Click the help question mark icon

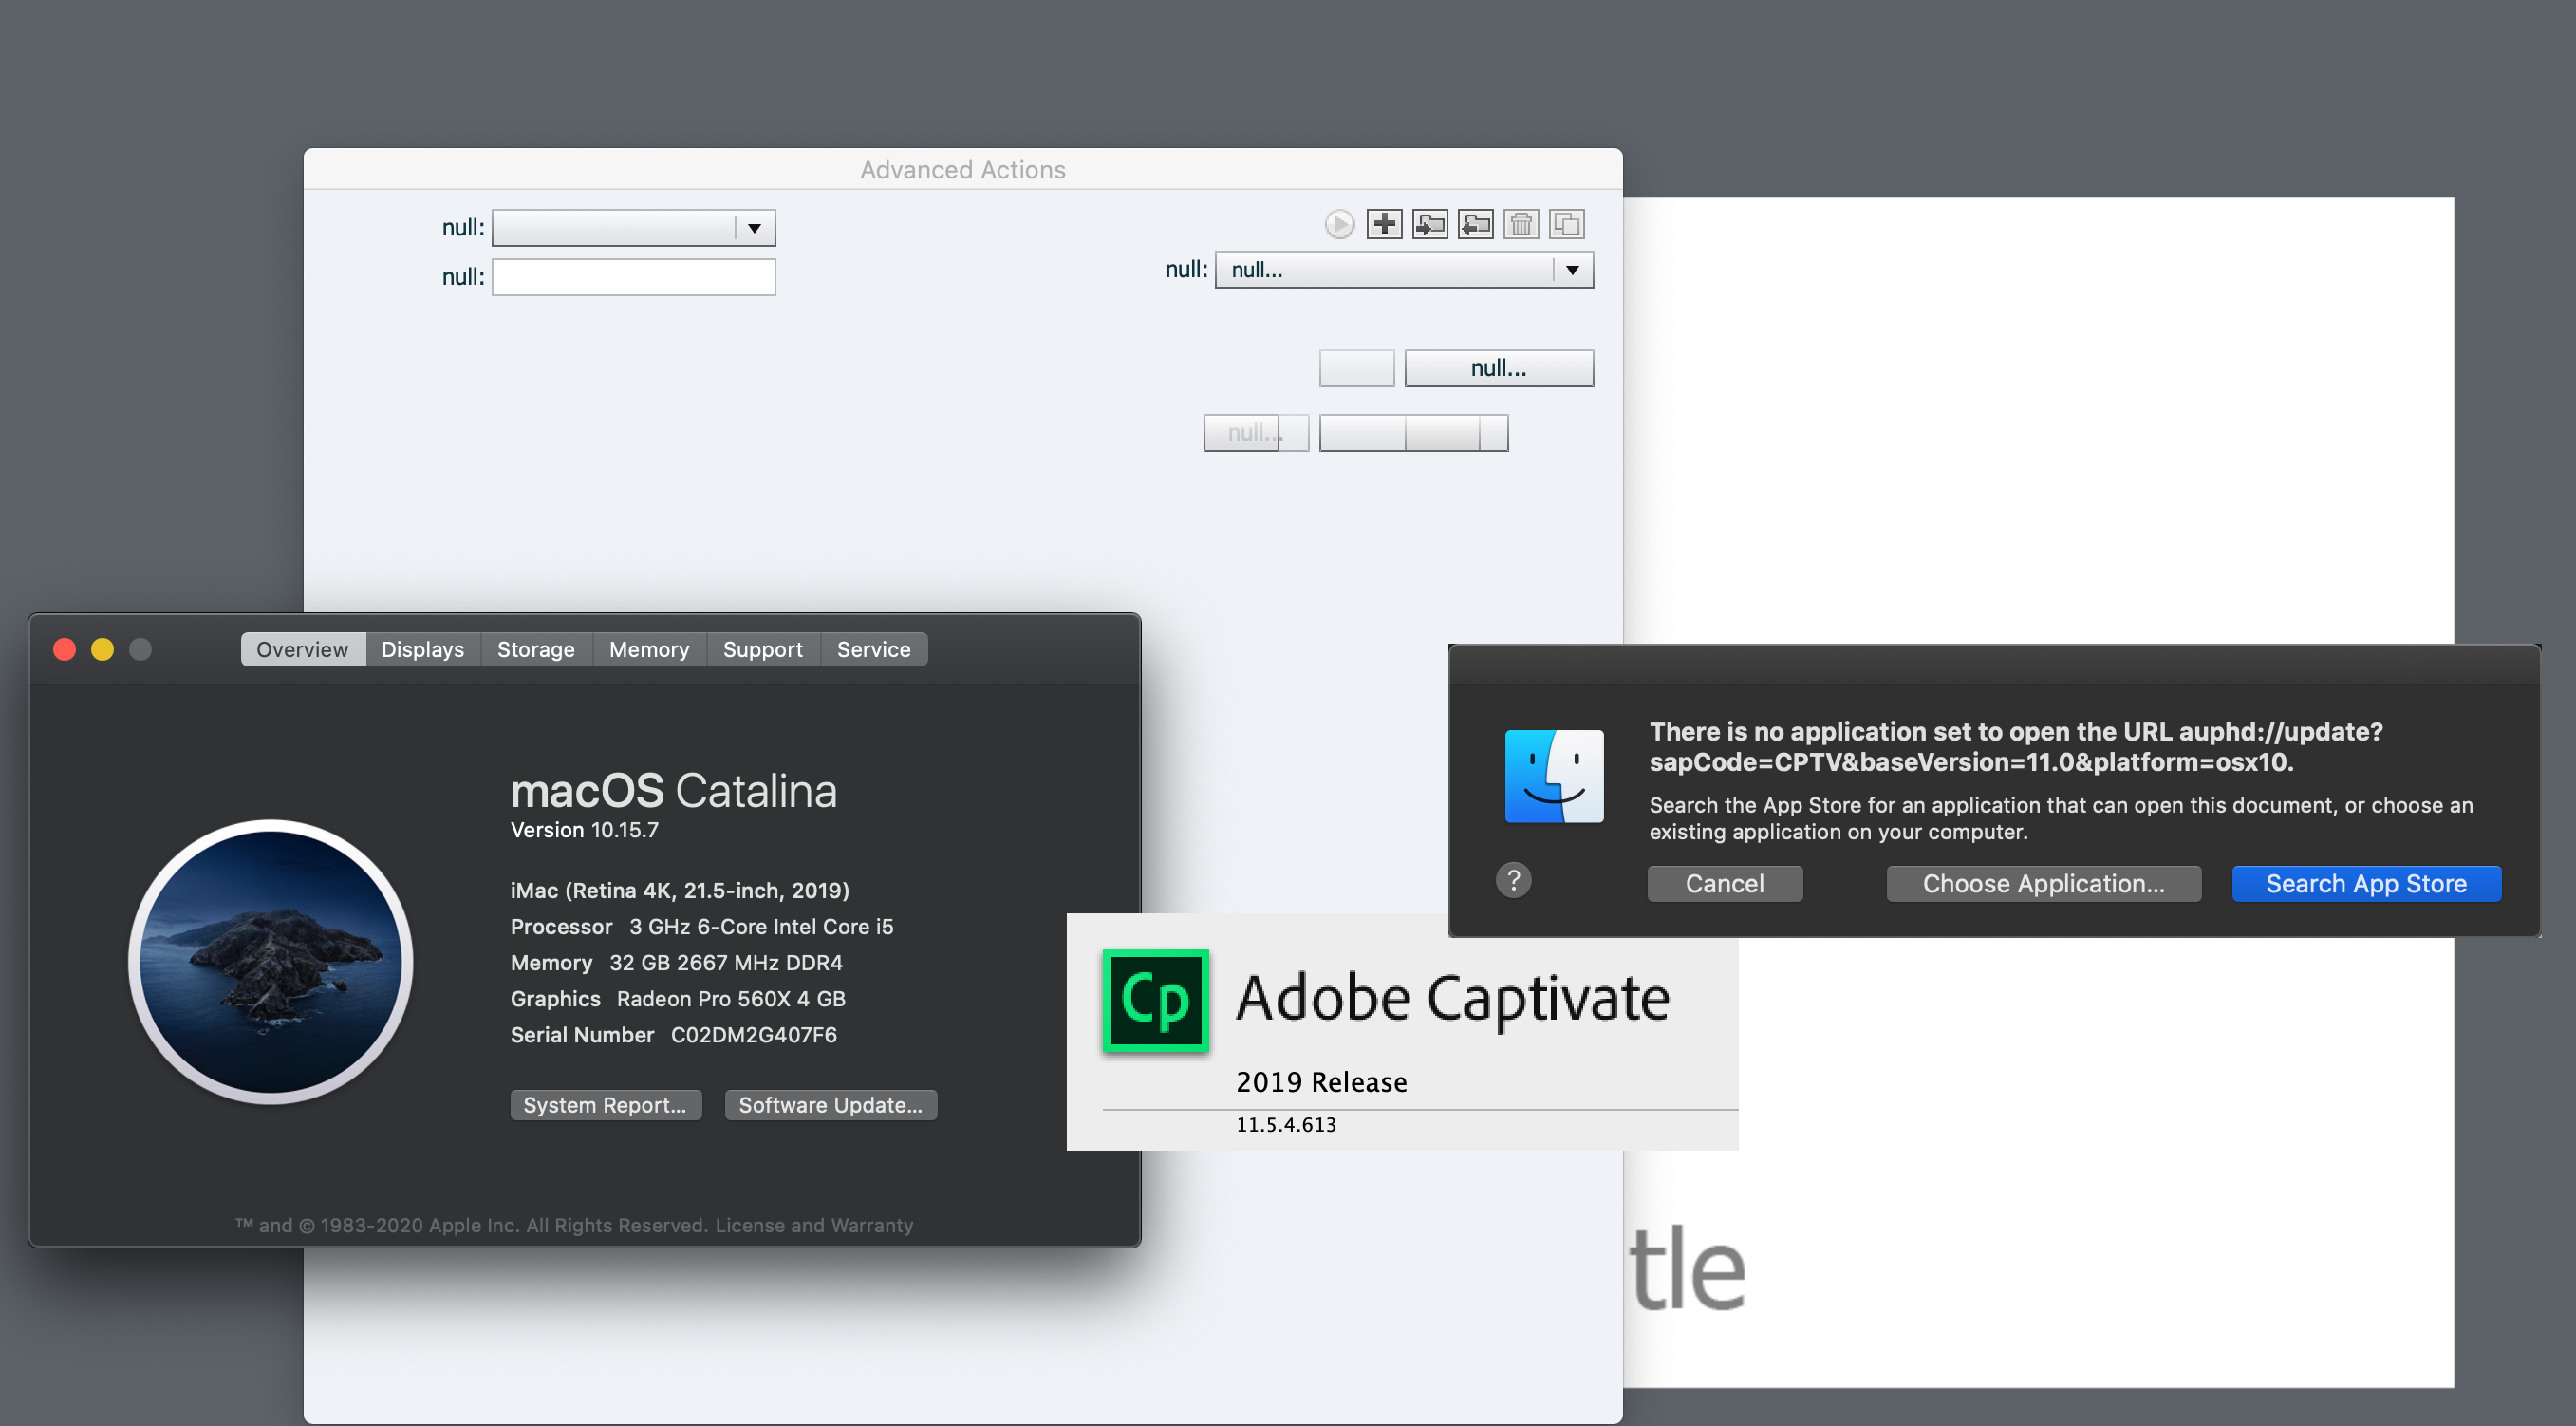[1513, 880]
